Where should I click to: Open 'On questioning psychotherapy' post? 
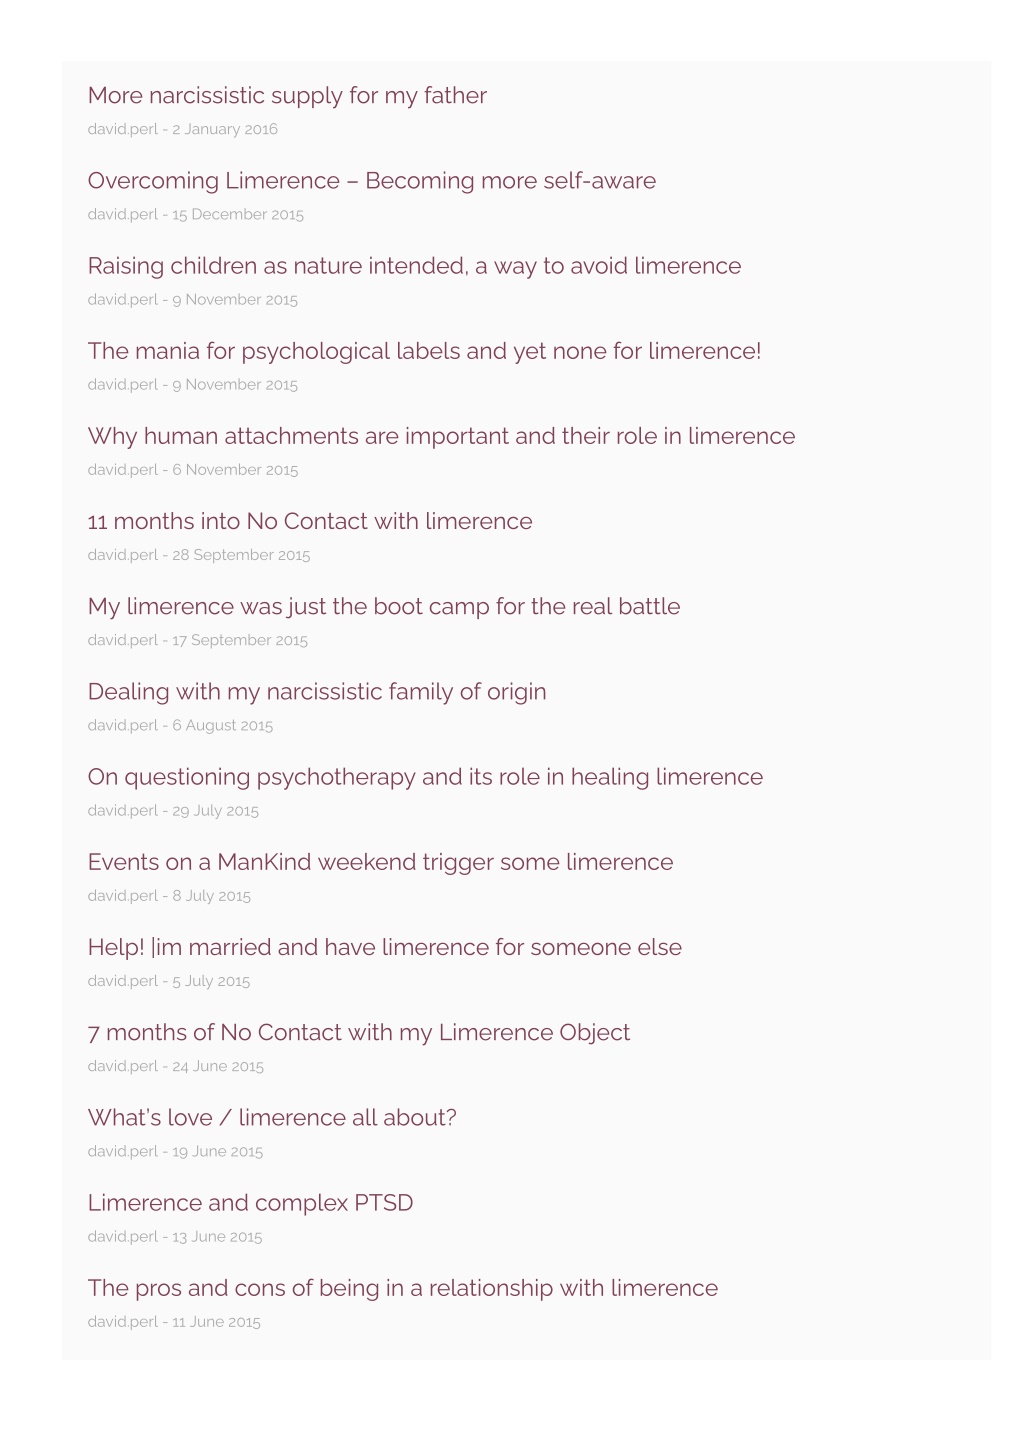pos(425,777)
